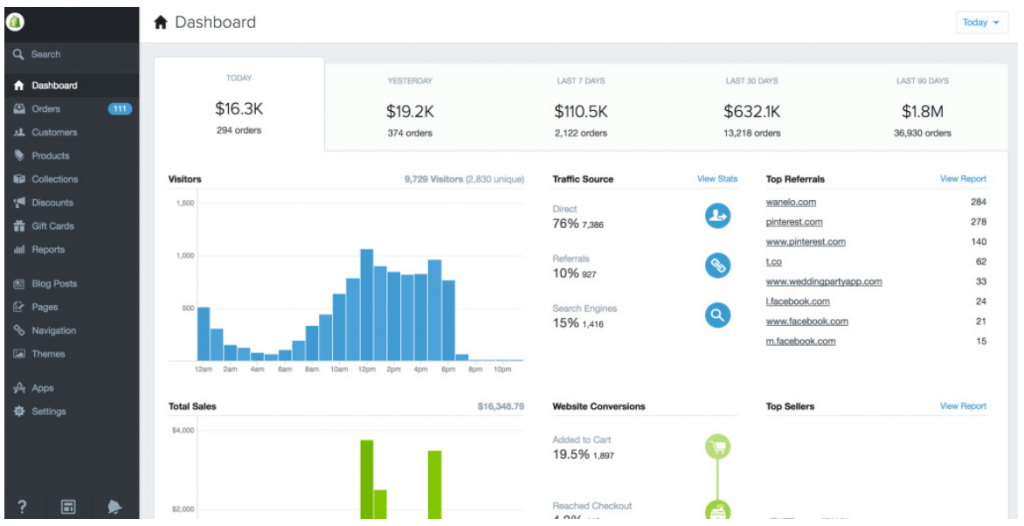Viewport: 1024px width, 526px height.
Task: Open help via question mark icon
Action: (22, 506)
